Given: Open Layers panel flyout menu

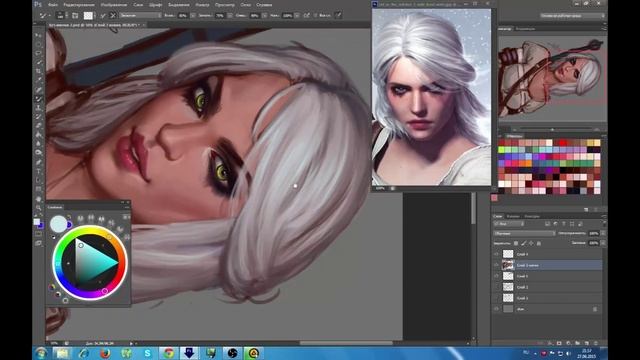Looking at the screenshot, I should (x=604, y=216).
